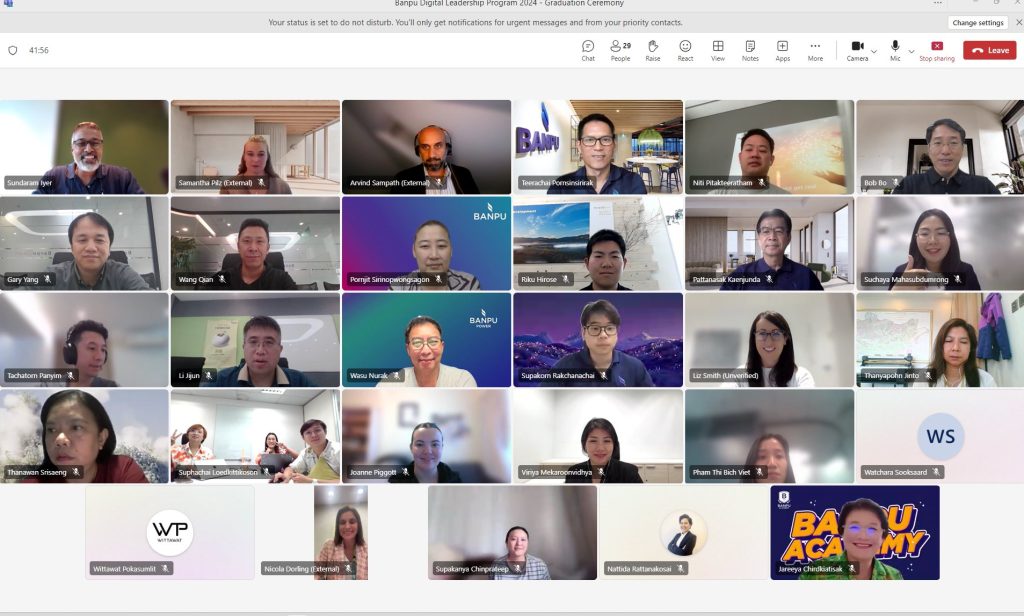This screenshot has height=616, width=1024.
Task: Toggle the Camera on or off
Action: point(857,50)
